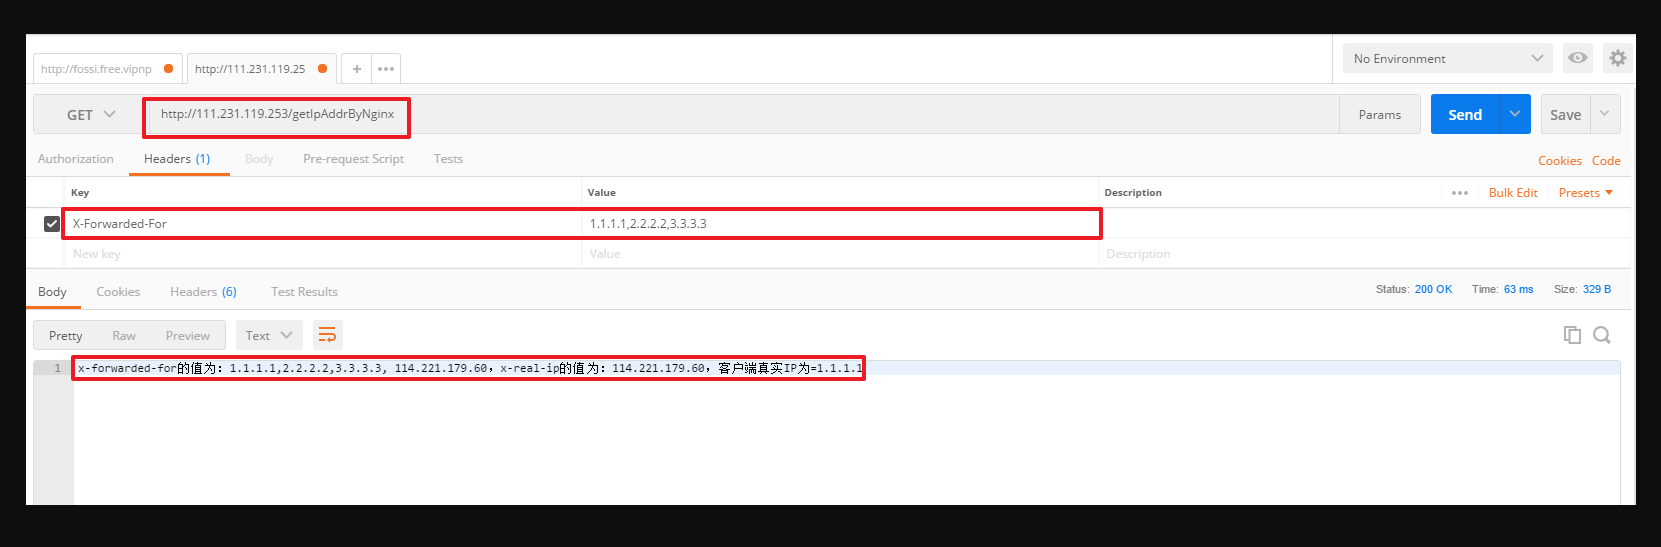Screen dimensions: 1661x547
Task: Open the Cookies link at right
Action: [1560, 161]
